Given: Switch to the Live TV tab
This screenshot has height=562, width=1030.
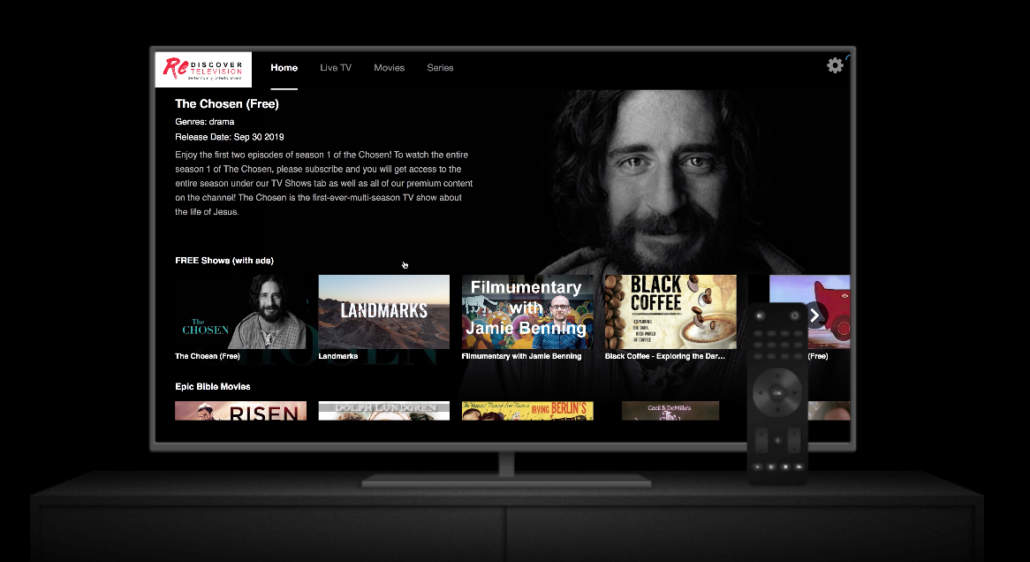Looking at the screenshot, I should click(x=336, y=68).
